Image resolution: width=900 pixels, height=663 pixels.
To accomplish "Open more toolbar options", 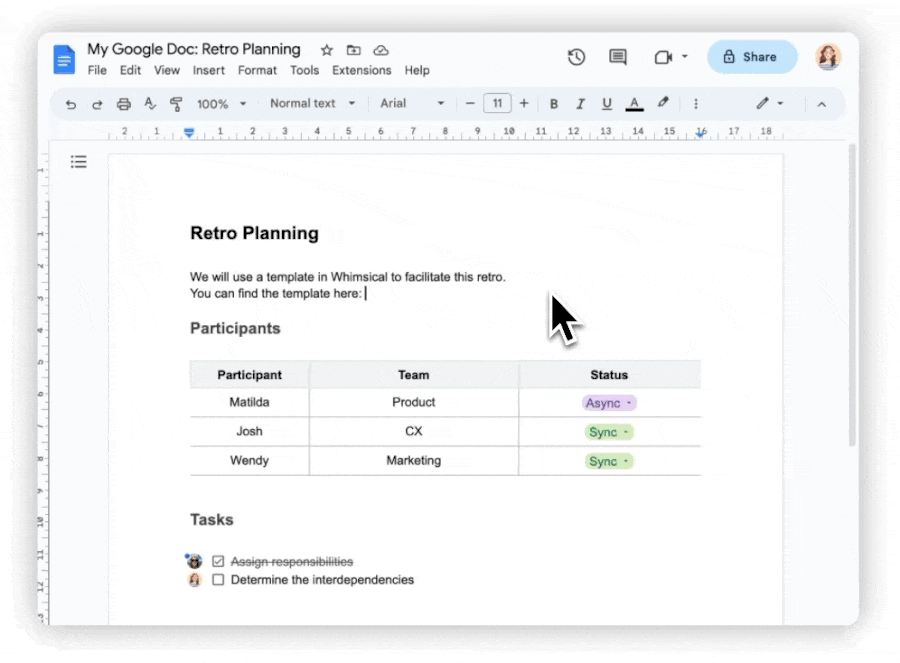I will pos(696,104).
